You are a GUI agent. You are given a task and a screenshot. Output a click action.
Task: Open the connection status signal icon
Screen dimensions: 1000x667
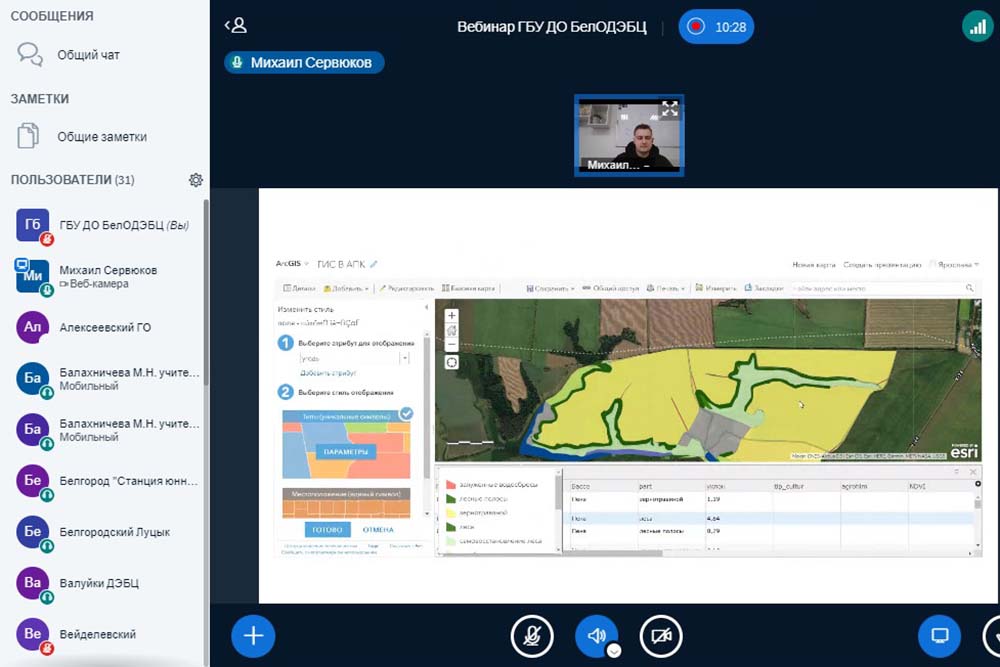point(976,26)
